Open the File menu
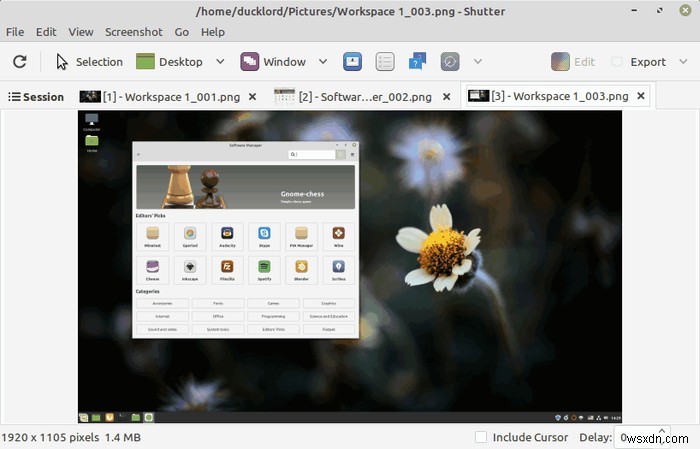The width and height of the screenshot is (700, 449). (15, 32)
